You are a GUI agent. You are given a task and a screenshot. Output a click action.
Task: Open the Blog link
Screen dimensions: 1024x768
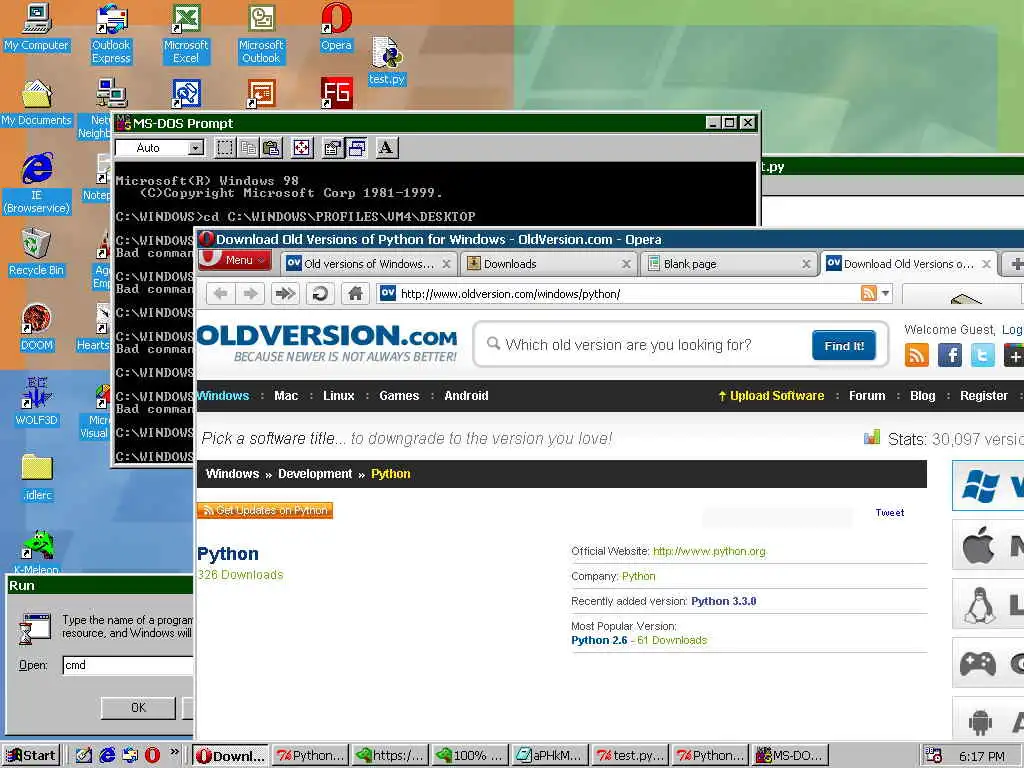[923, 396]
